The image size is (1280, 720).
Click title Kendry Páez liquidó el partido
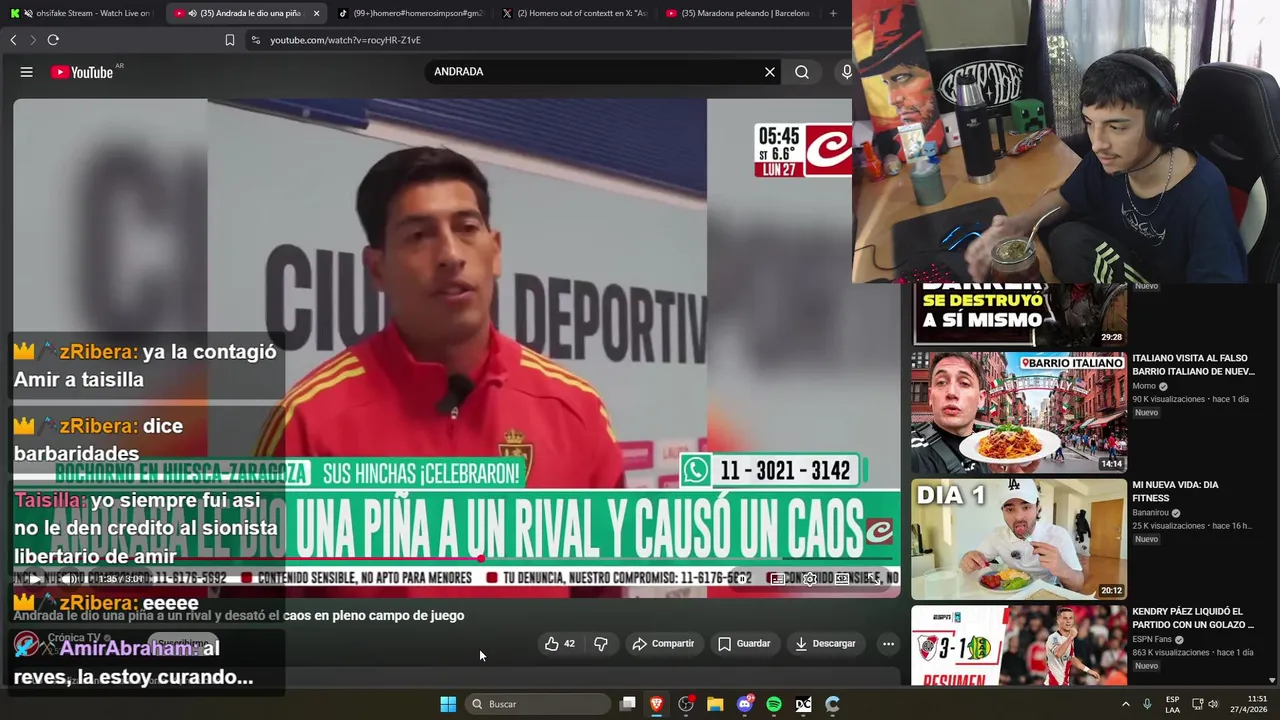[x=1193, y=618]
